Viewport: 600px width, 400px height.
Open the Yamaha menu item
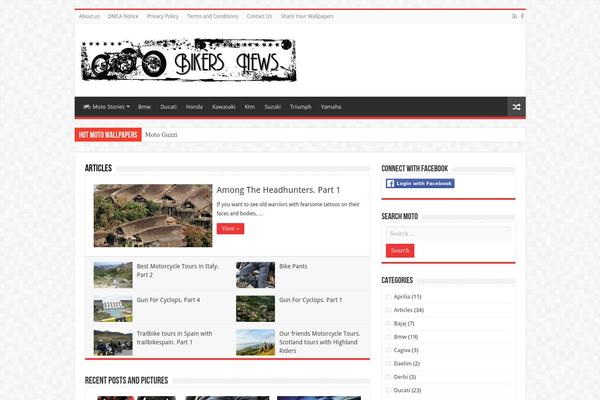331,107
